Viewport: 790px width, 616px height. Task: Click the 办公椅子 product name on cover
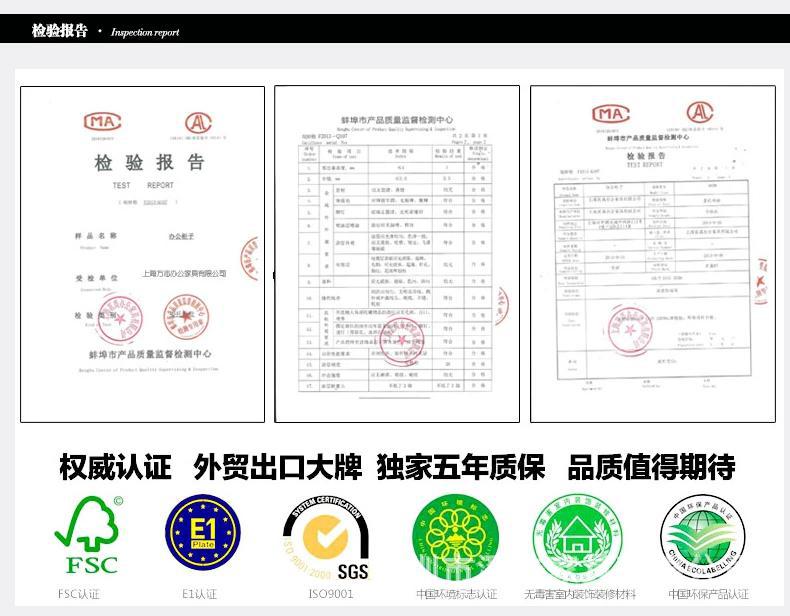pos(181,236)
